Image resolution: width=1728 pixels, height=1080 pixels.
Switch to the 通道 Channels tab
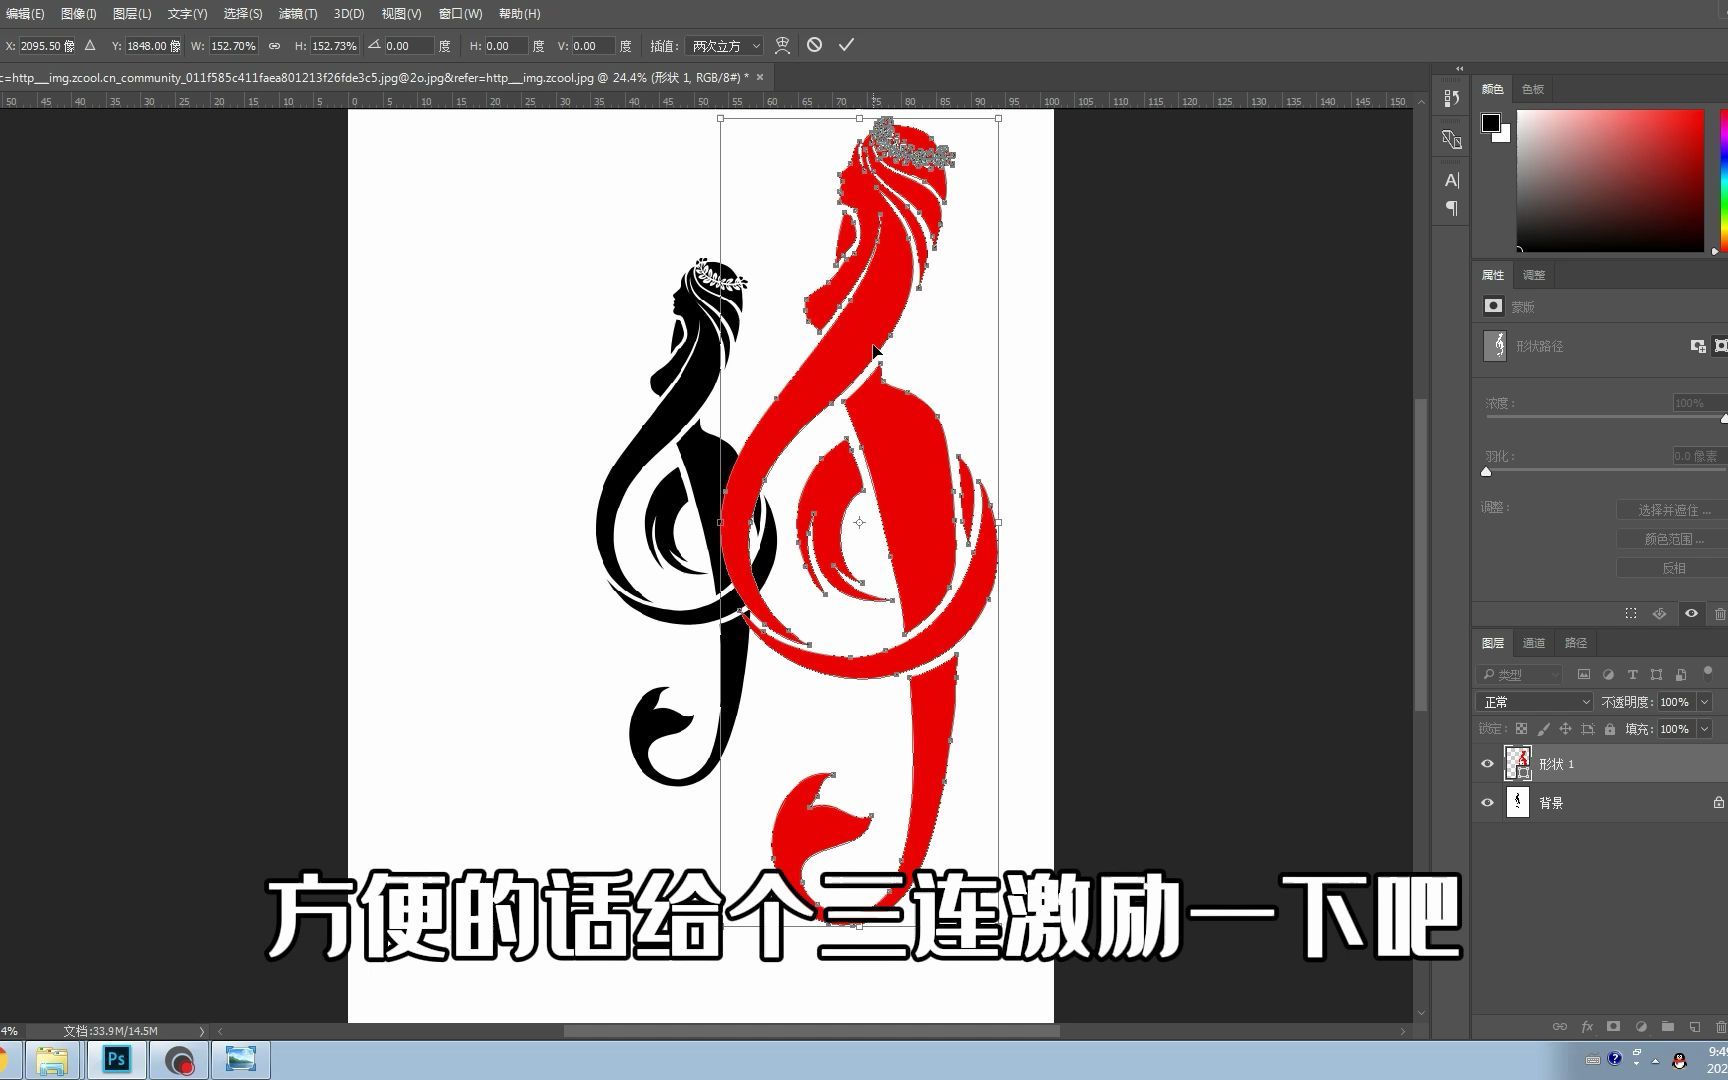point(1533,643)
